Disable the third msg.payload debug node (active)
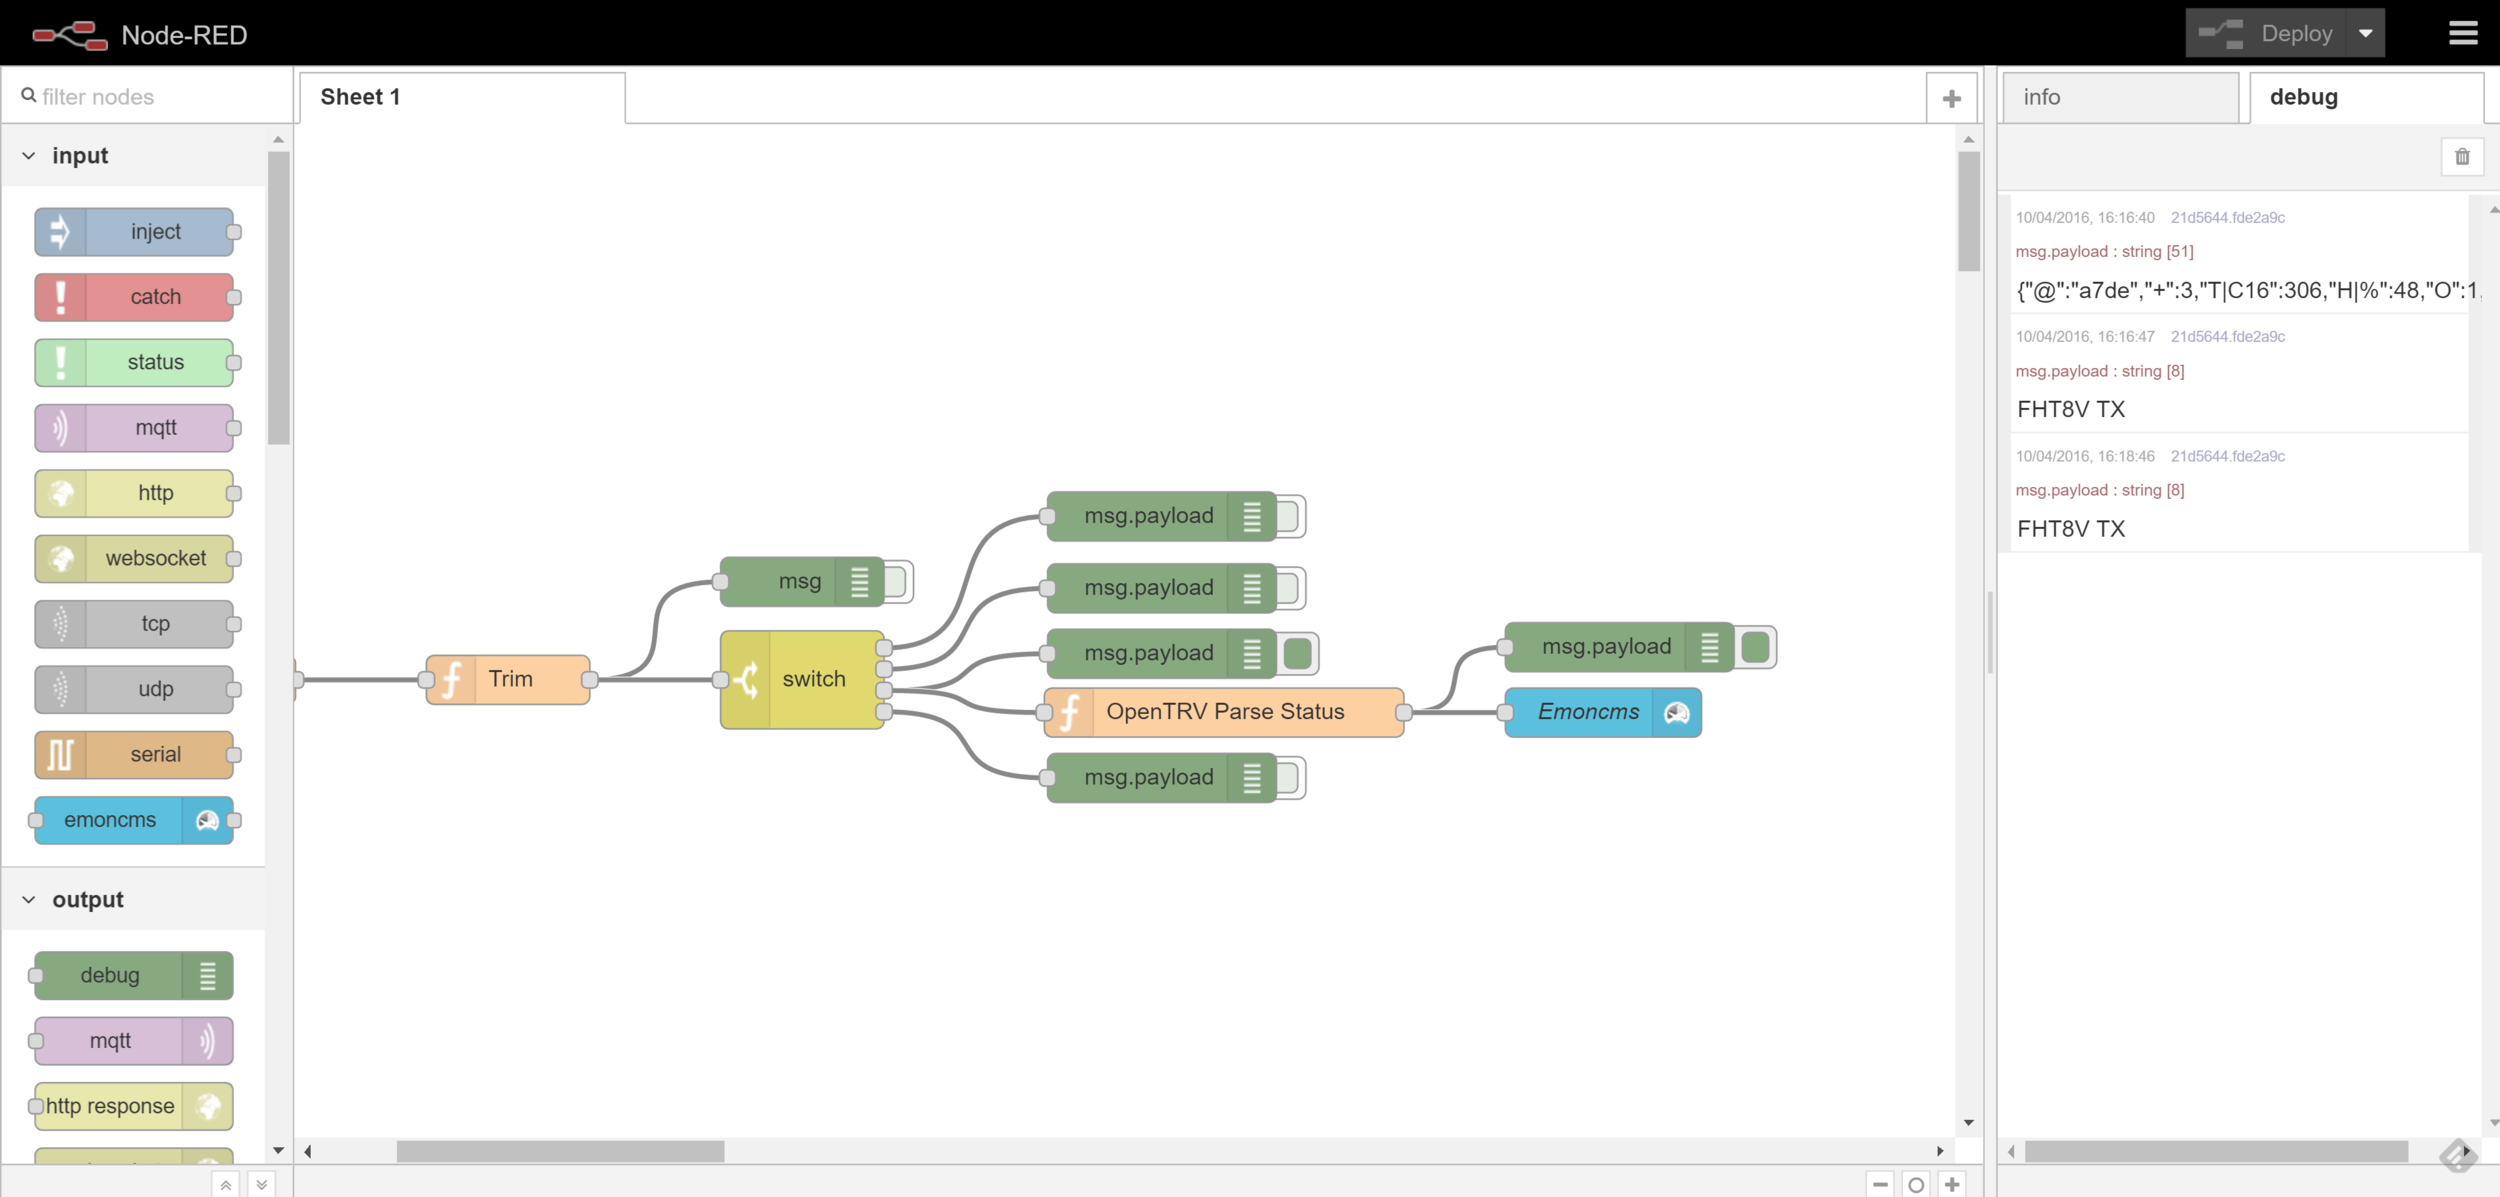The image size is (2500, 1197). point(1297,653)
